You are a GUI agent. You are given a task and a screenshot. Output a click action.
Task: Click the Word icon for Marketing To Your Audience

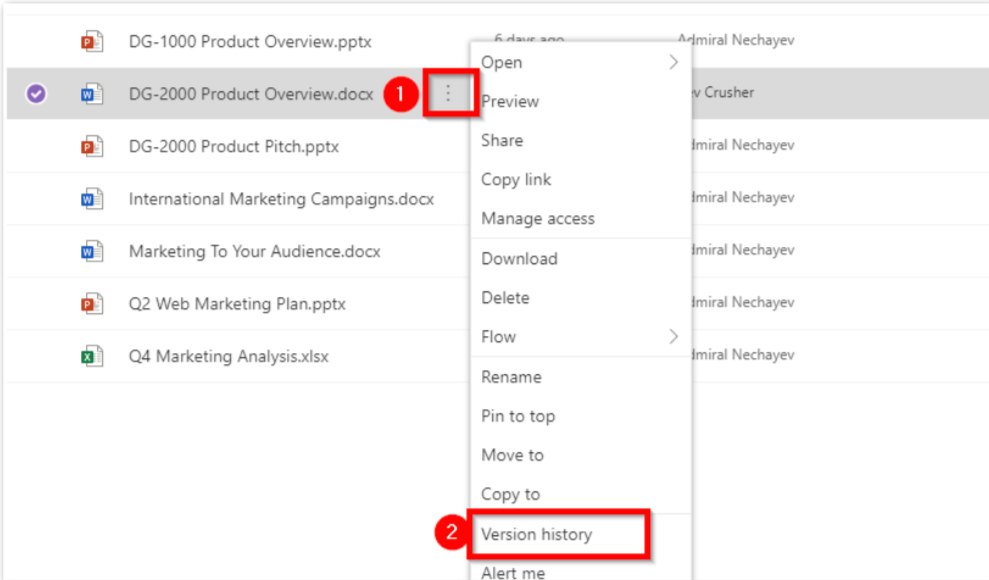point(93,251)
